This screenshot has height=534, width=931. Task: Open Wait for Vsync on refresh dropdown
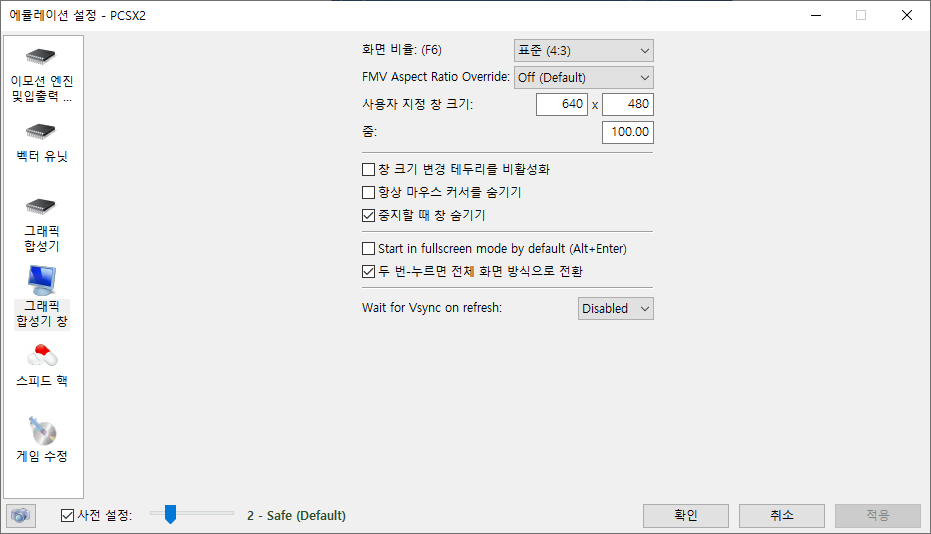pos(616,308)
